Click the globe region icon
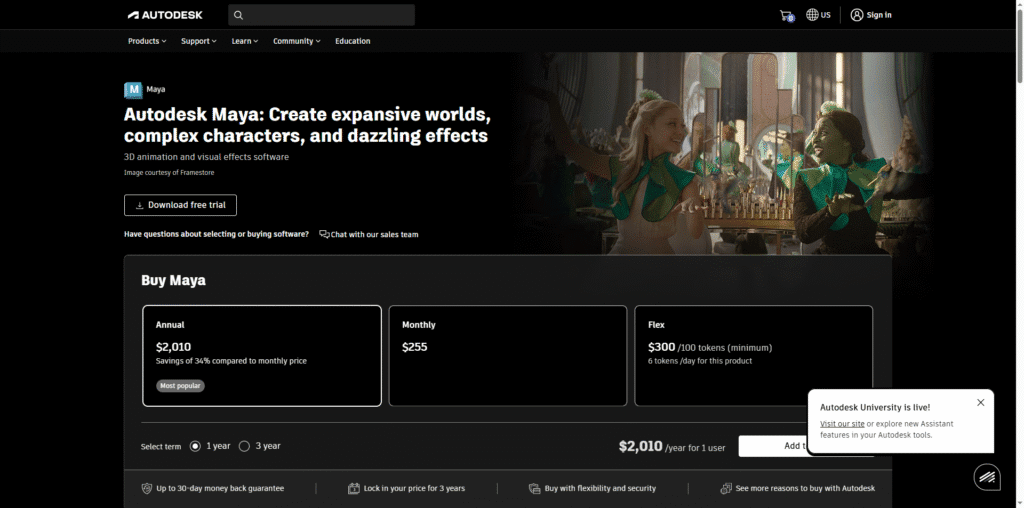This screenshot has height=508, width=1024. coord(812,14)
